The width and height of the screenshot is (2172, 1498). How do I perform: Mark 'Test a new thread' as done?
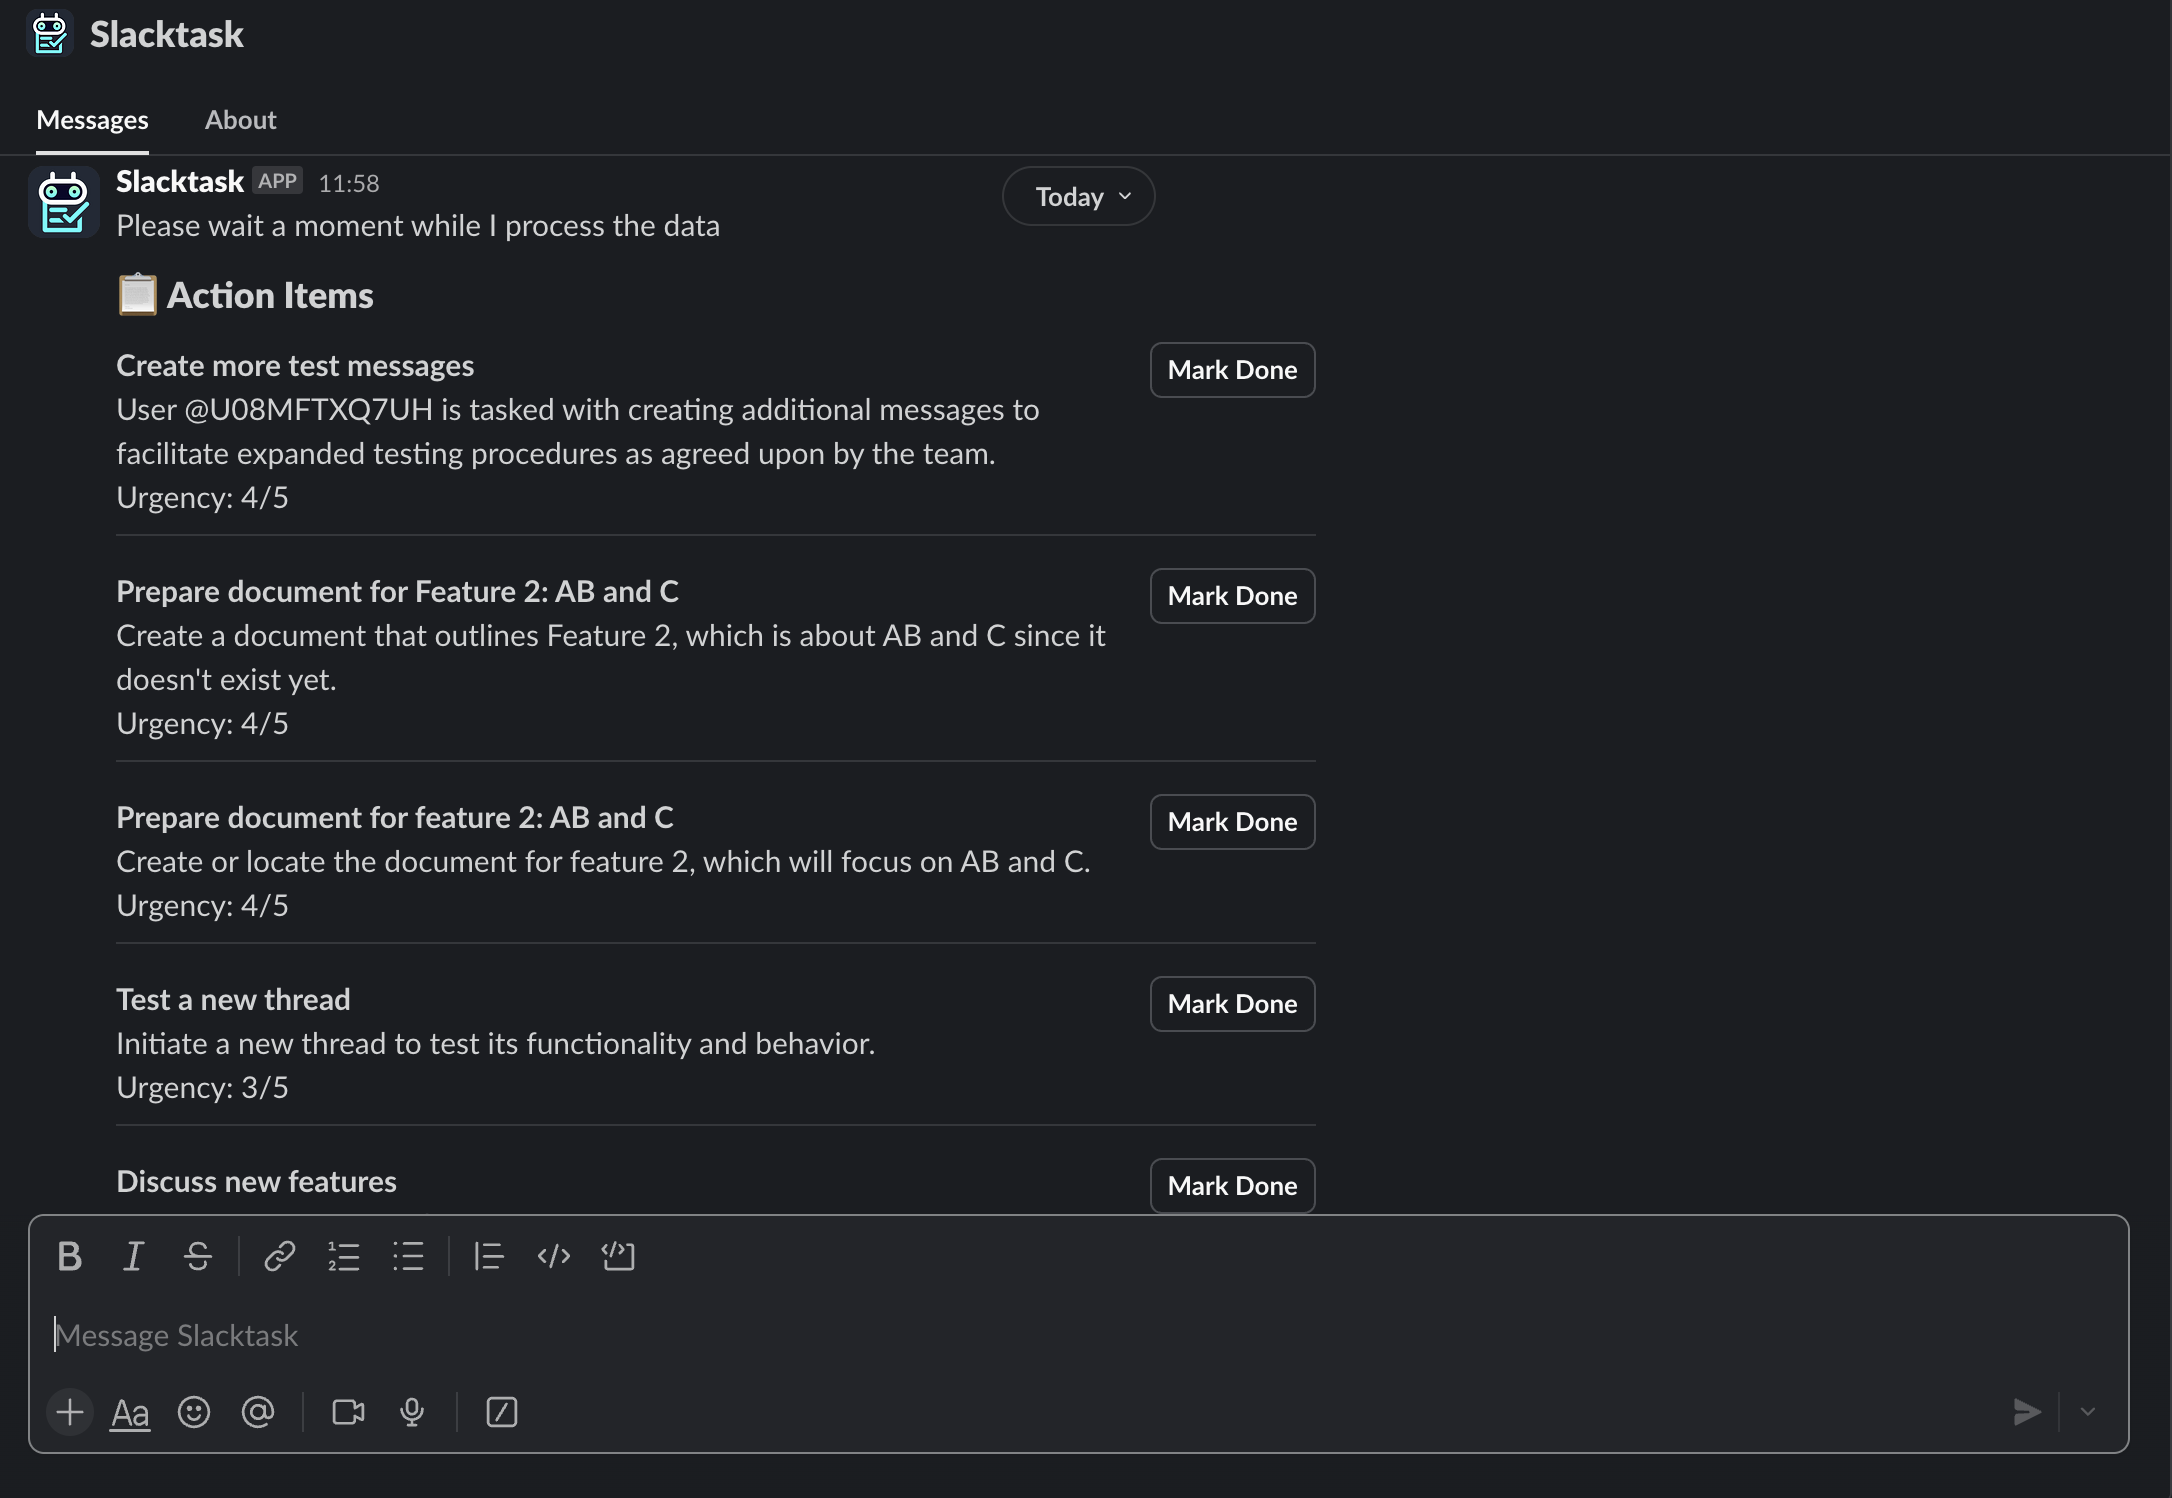coord(1231,1003)
